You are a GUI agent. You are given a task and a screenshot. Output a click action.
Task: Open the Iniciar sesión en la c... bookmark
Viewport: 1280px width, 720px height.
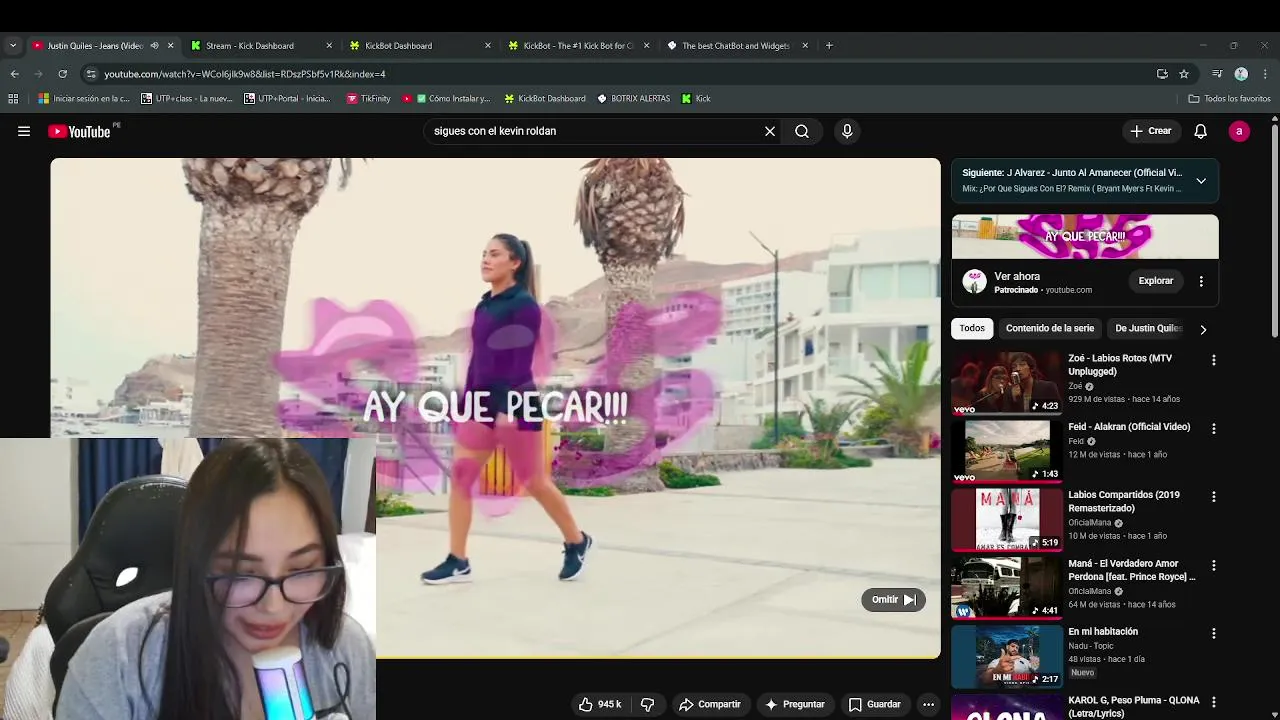click(x=84, y=98)
